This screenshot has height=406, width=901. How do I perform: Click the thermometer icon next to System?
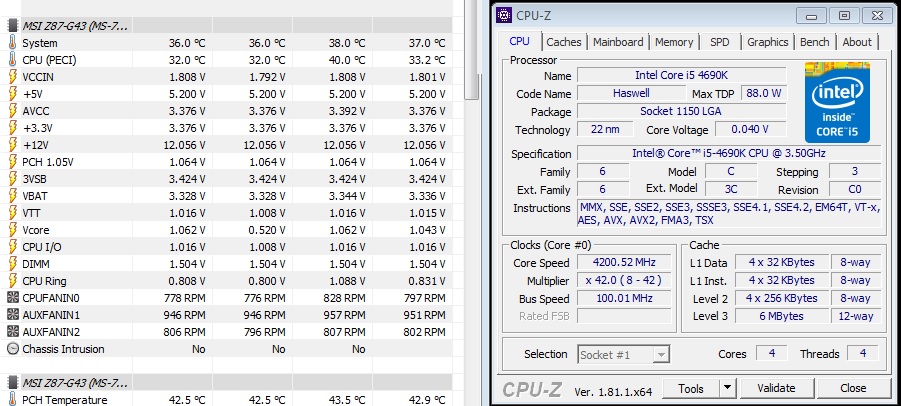click(x=13, y=42)
